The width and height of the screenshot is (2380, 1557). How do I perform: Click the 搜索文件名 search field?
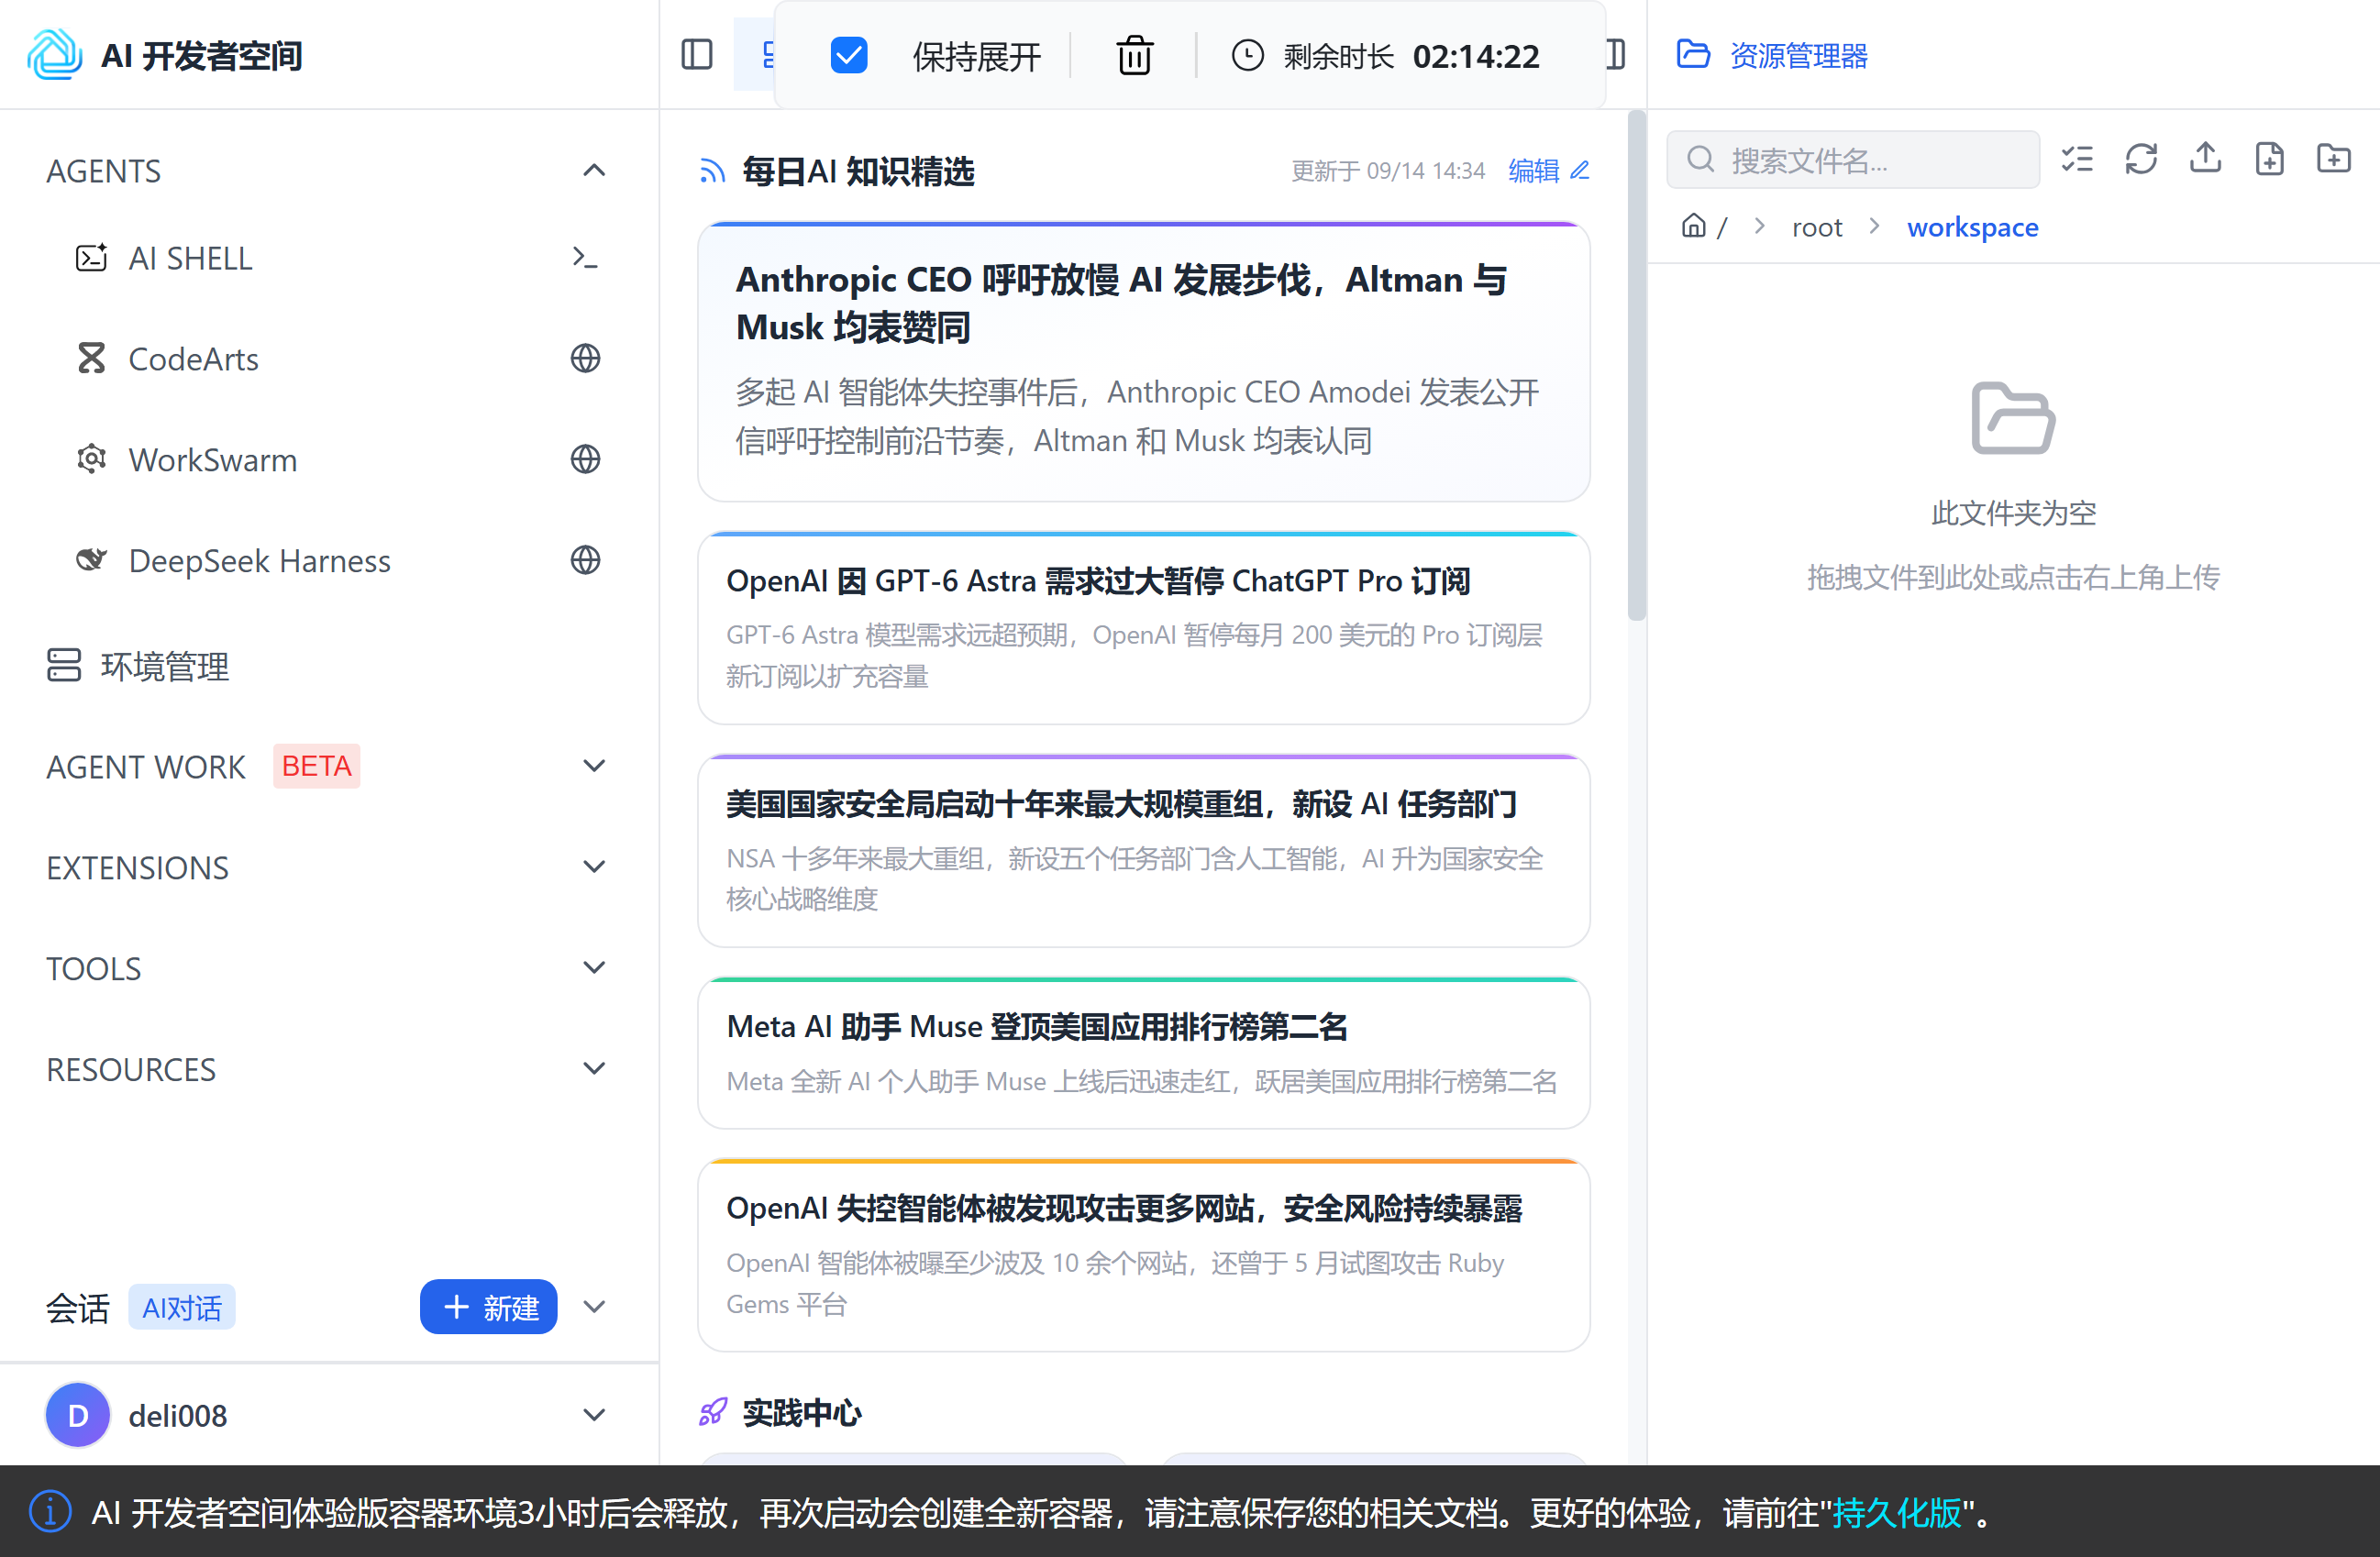[x=1852, y=159]
